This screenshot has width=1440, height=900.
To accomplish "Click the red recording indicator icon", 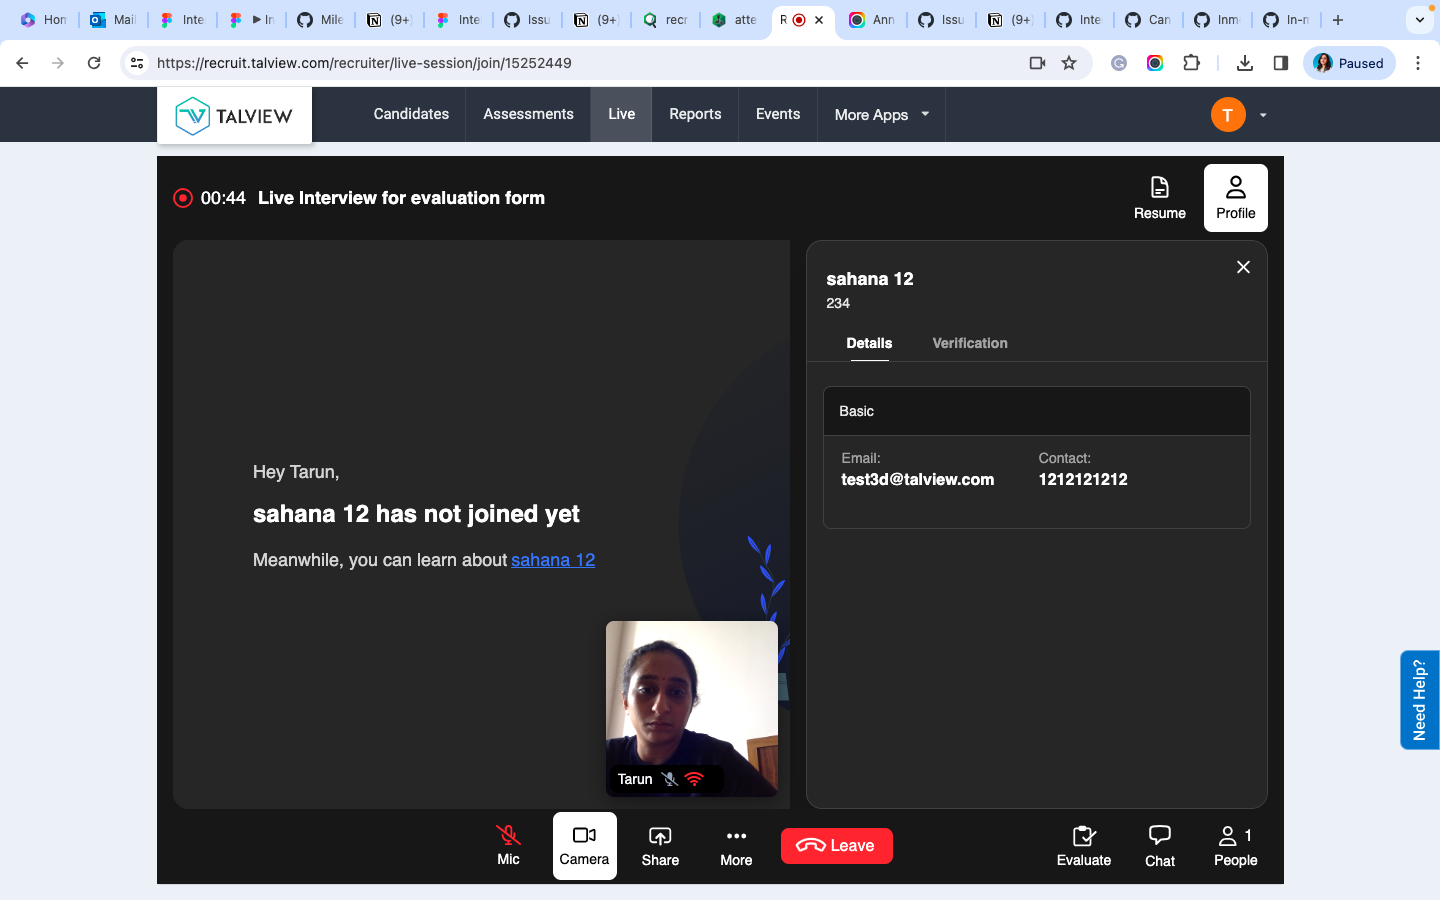I will click(183, 198).
